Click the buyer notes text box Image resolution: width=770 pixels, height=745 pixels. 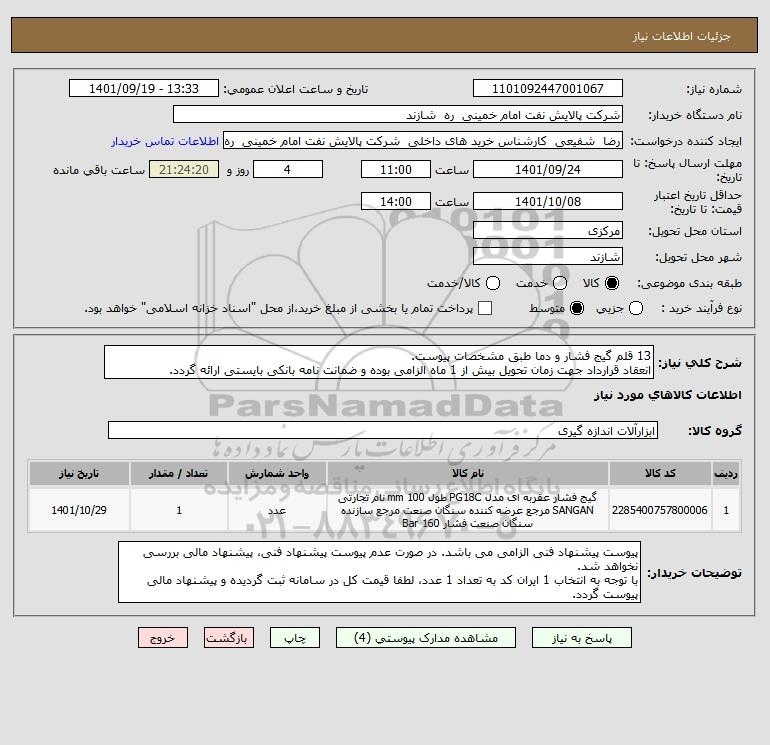tap(379, 572)
